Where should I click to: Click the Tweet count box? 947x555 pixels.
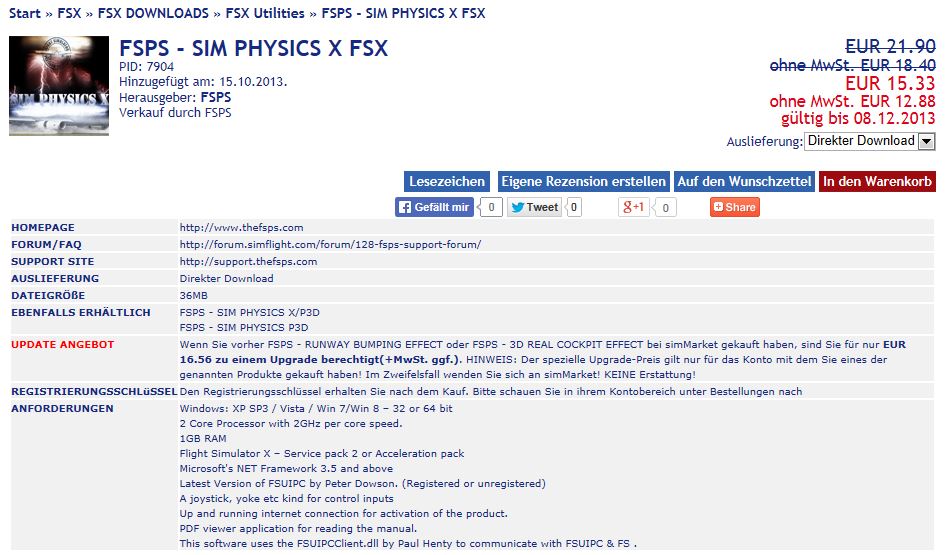[x=574, y=207]
